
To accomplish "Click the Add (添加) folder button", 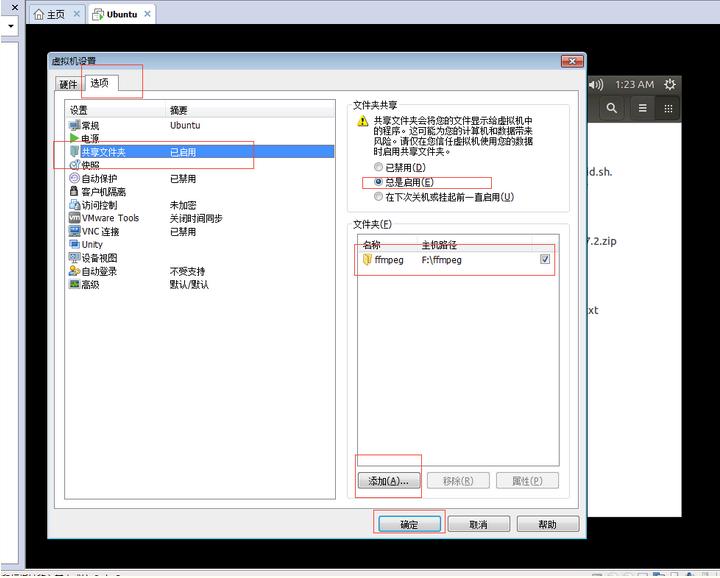I will [388, 481].
